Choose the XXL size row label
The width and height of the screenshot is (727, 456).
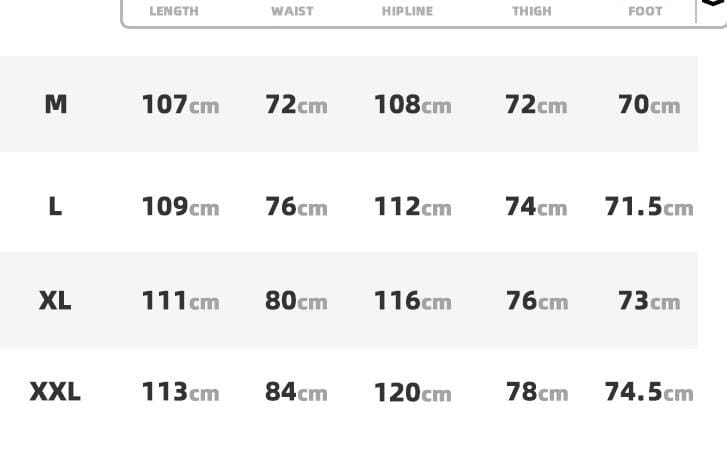tap(55, 391)
